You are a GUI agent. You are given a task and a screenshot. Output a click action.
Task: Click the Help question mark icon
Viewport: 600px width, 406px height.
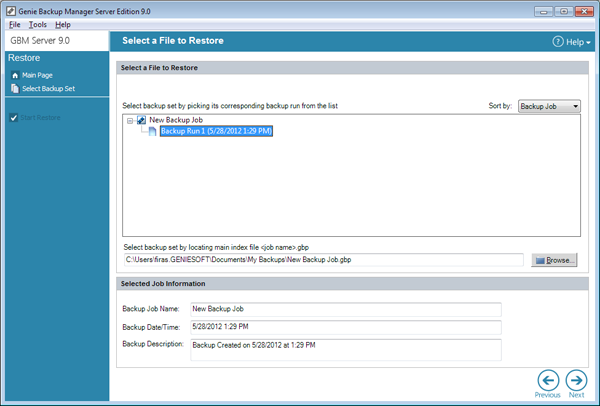coord(558,41)
